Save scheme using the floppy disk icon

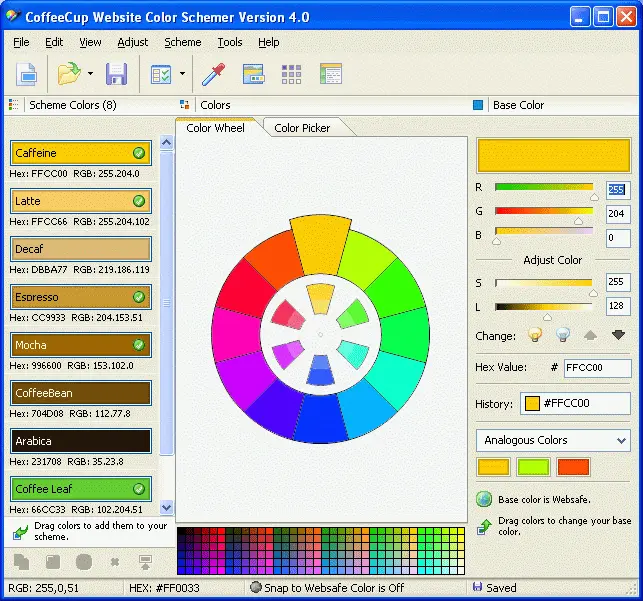pyautogui.click(x=116, y=74)
